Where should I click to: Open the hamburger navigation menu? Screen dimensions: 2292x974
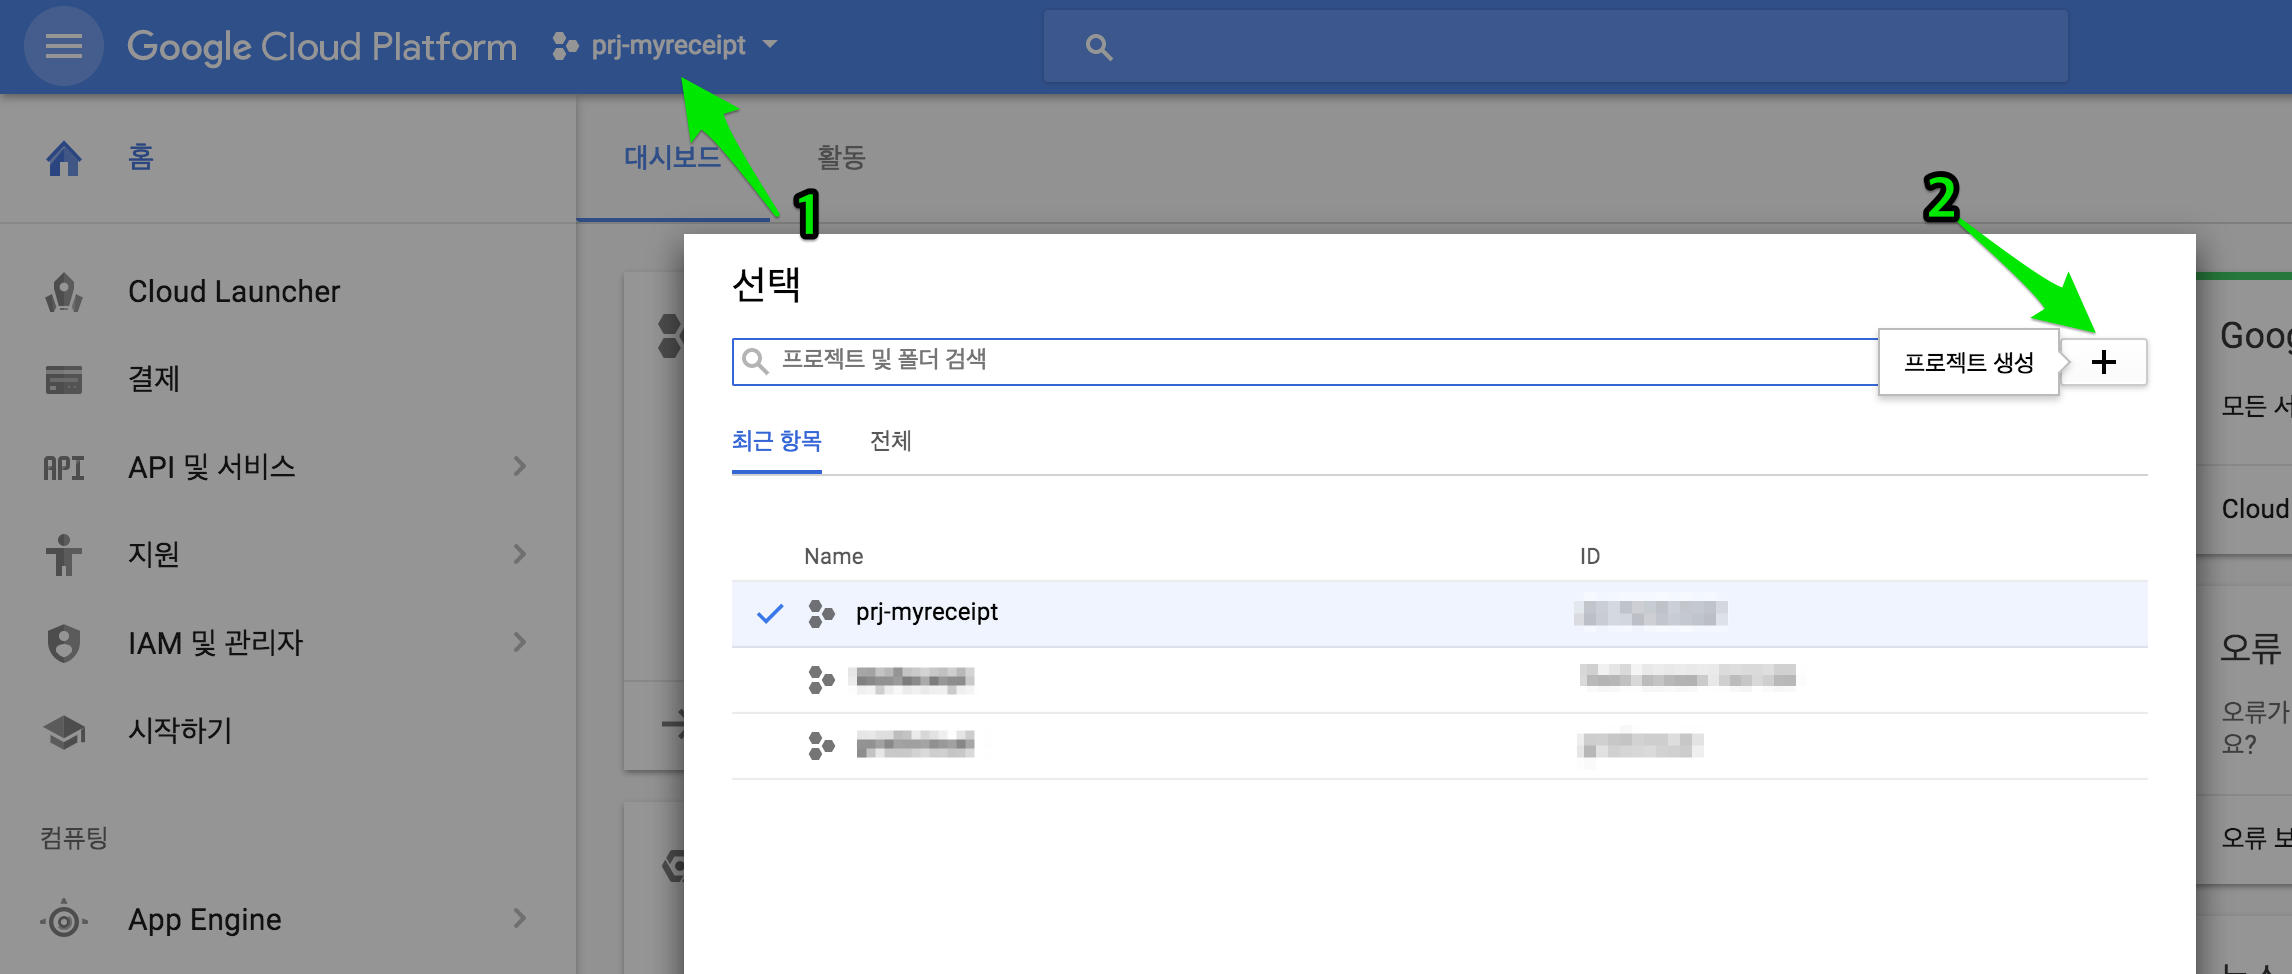tap(64, 46)
